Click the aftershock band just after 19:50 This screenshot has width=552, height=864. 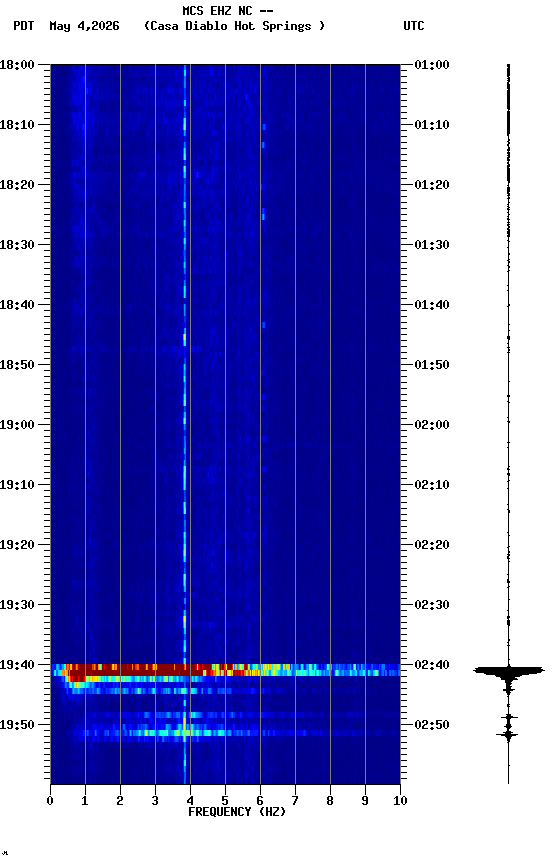tap(225, 733)
